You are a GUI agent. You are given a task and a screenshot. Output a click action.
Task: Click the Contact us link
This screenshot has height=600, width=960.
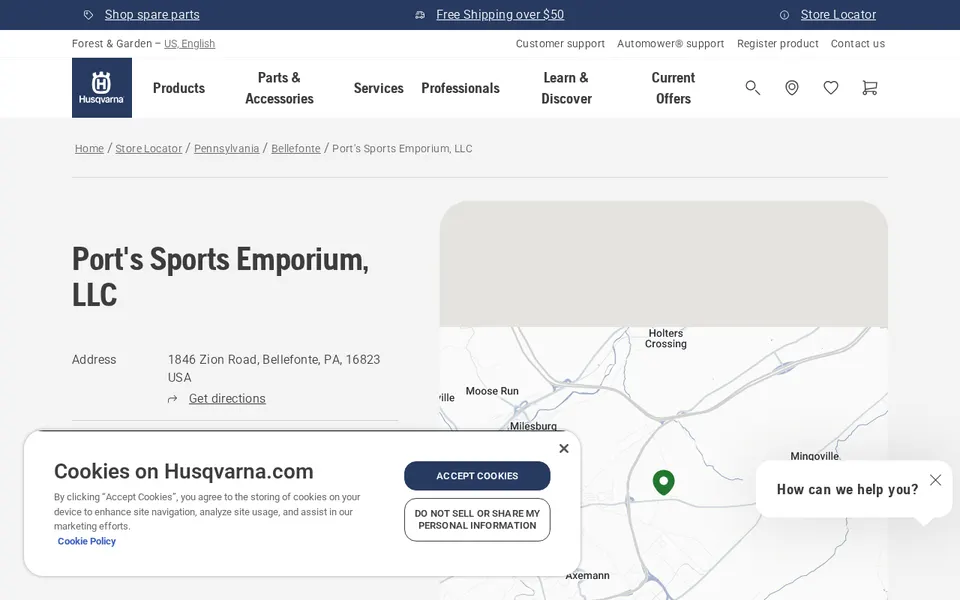pos(858,43)
